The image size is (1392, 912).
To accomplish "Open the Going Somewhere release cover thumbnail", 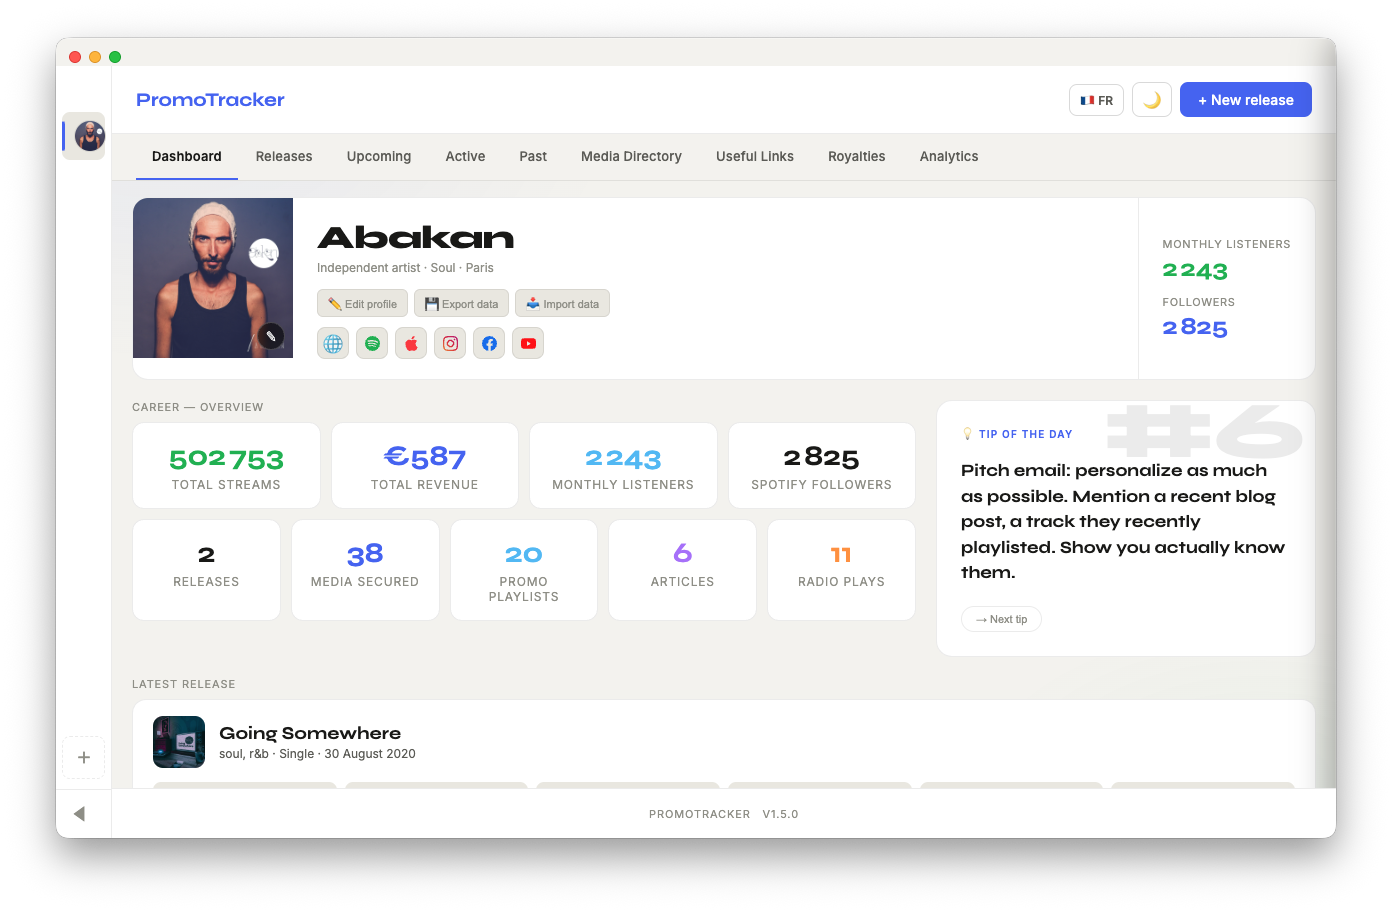I will [x=179, y=742].
